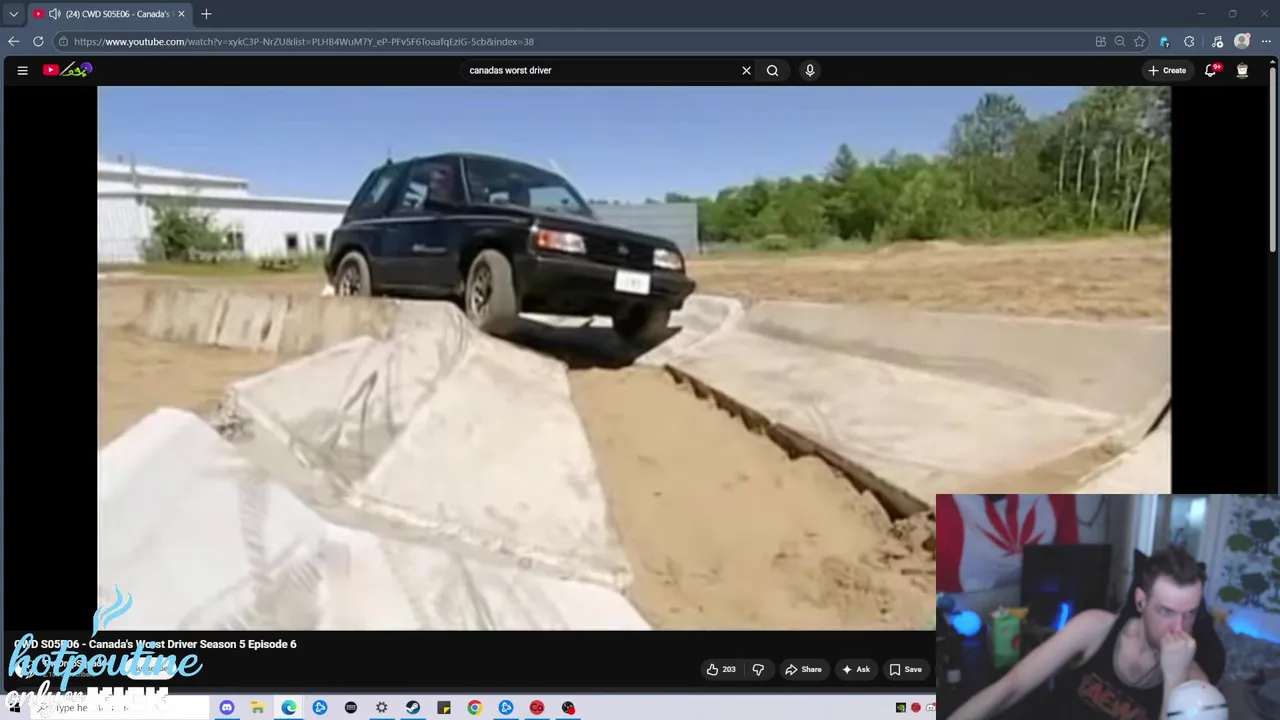Go to YouTube home via logo
Viewport: 1280px width, 720px height.
click(67, 70)
